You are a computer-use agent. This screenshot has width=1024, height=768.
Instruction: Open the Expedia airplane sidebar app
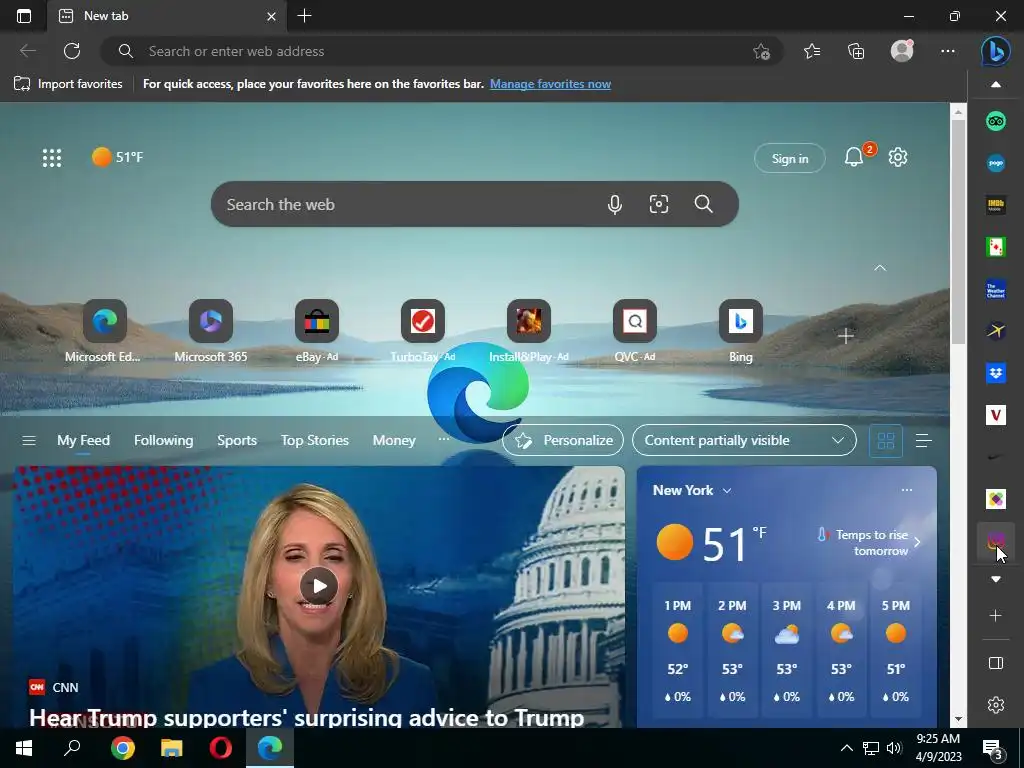(995, 331)
